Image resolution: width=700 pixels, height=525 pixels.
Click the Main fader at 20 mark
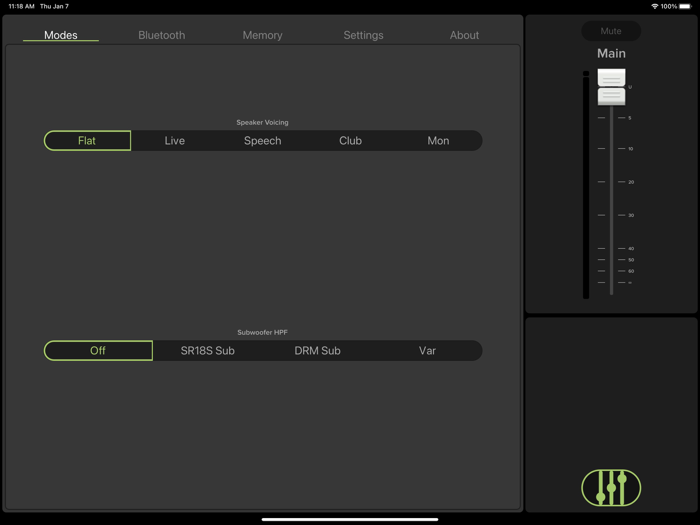pos(611,182)
